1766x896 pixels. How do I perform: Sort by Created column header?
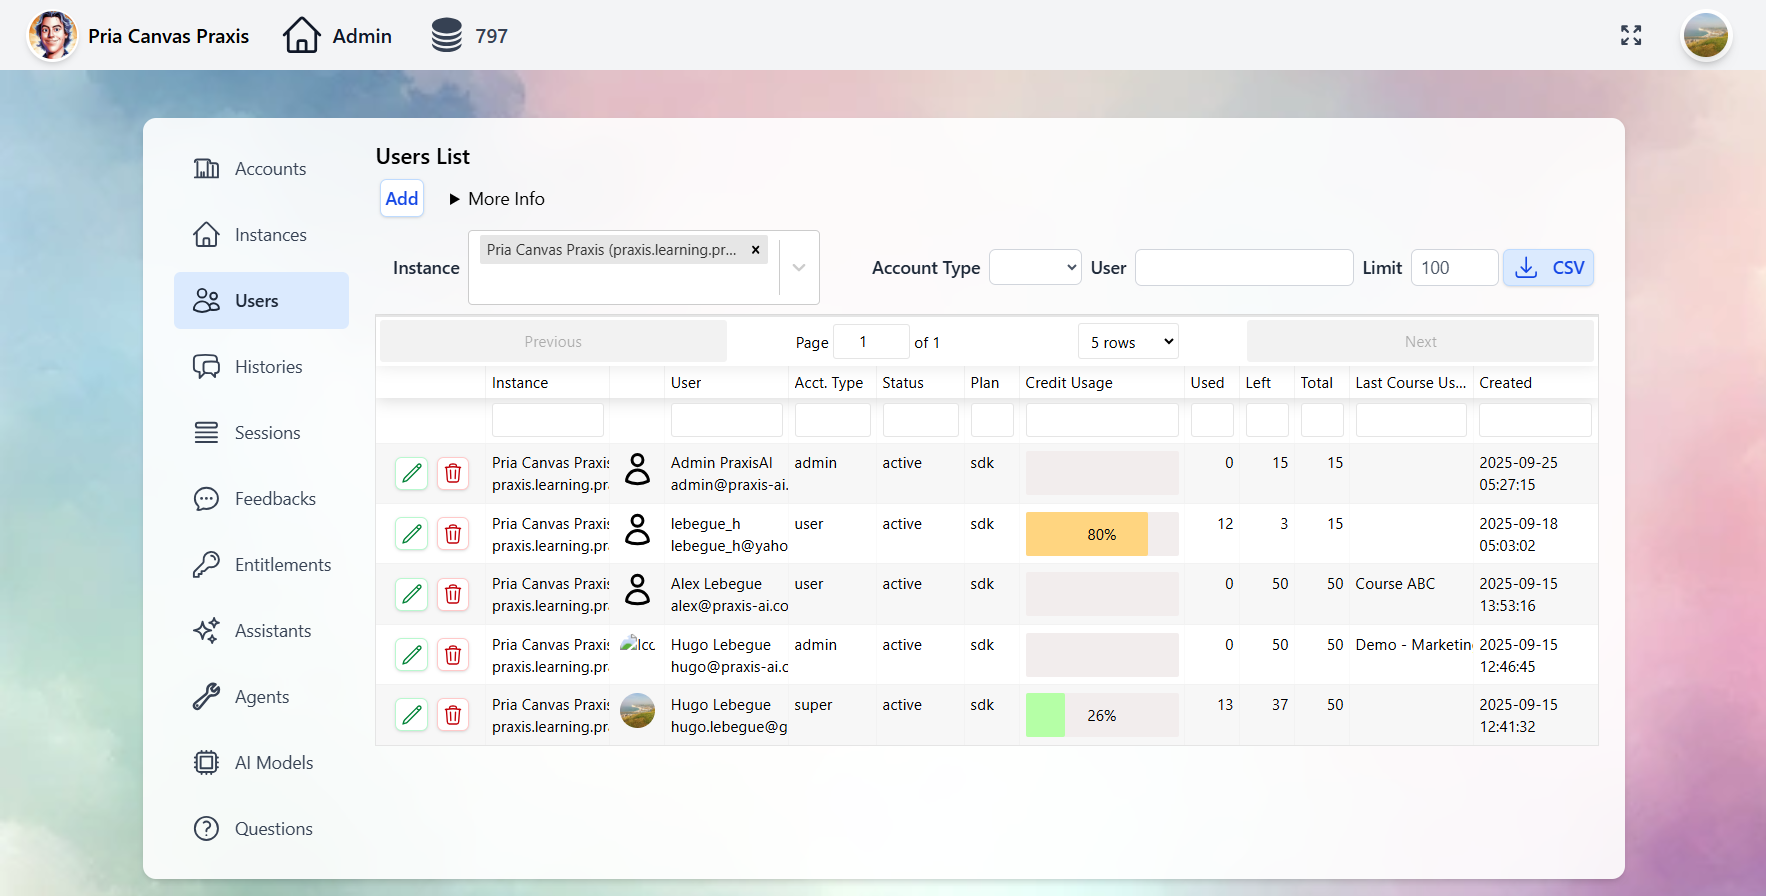[1534, 383]
